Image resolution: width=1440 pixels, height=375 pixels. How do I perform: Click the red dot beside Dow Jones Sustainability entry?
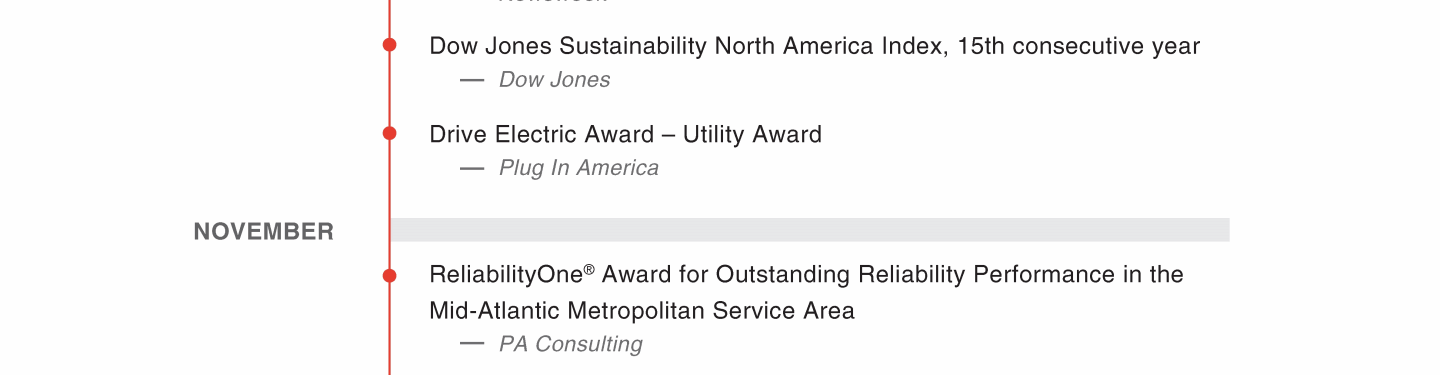point(389,45)
